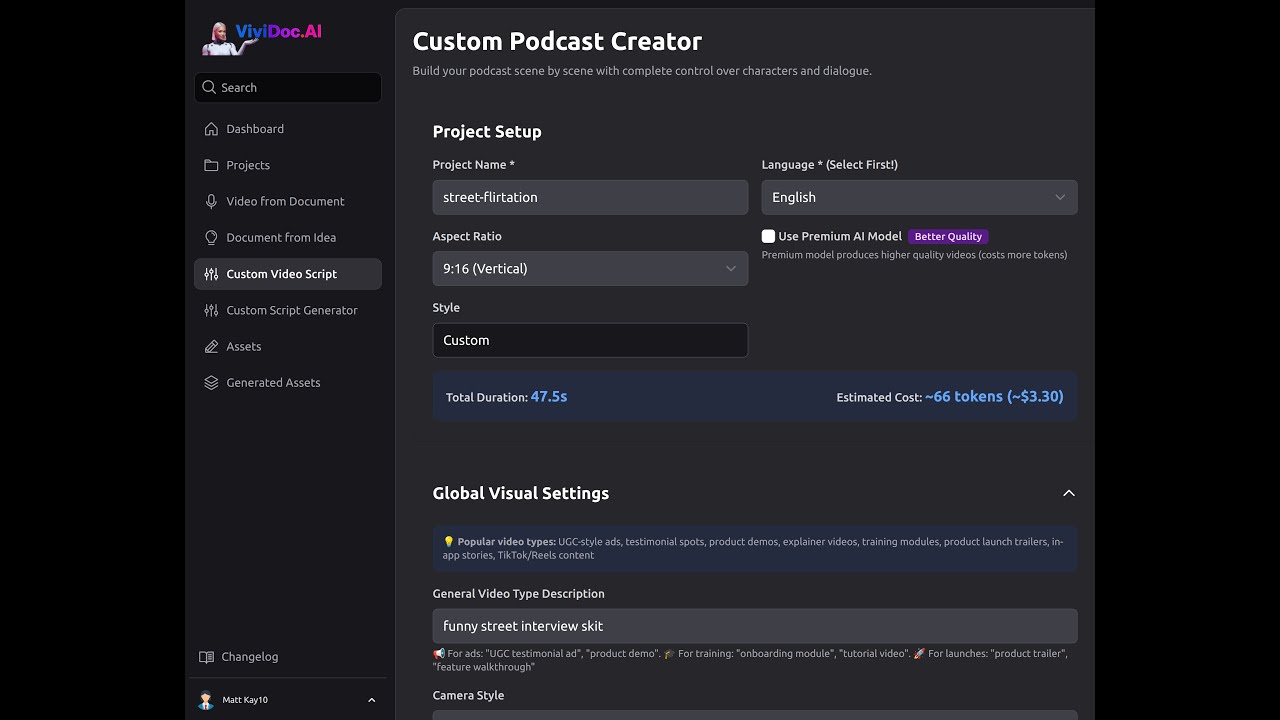Click the Camera Style label
The width and height of the screenshot is (1280, 720).
468,695
